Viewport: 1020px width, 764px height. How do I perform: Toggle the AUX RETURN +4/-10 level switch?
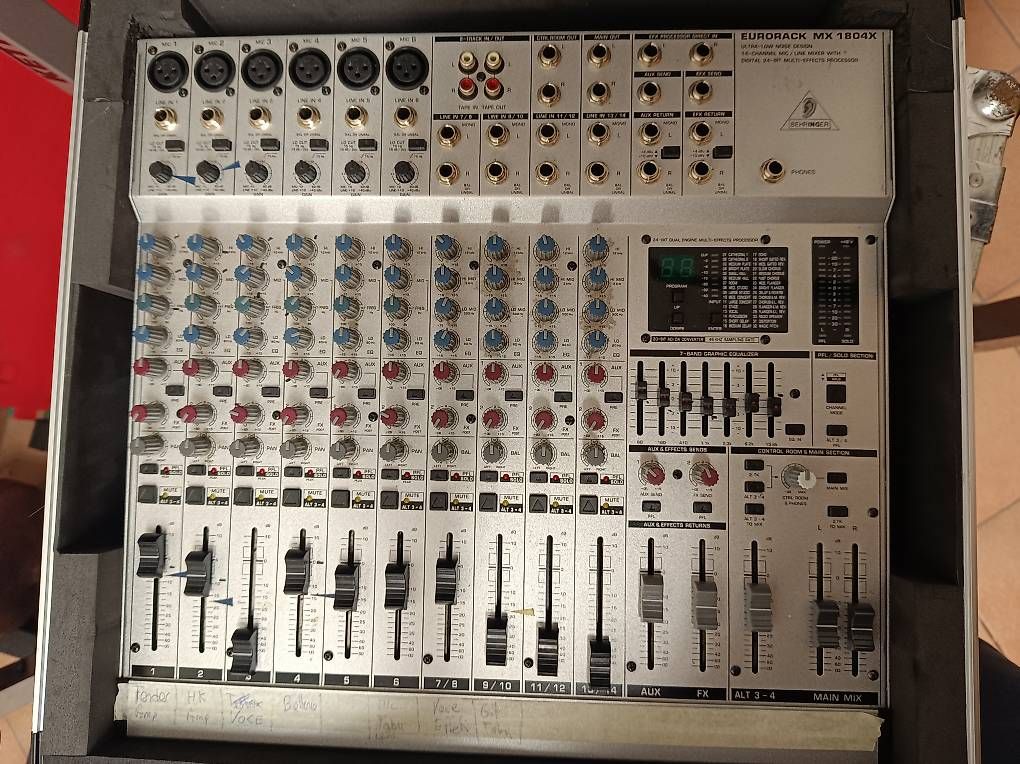671,153
